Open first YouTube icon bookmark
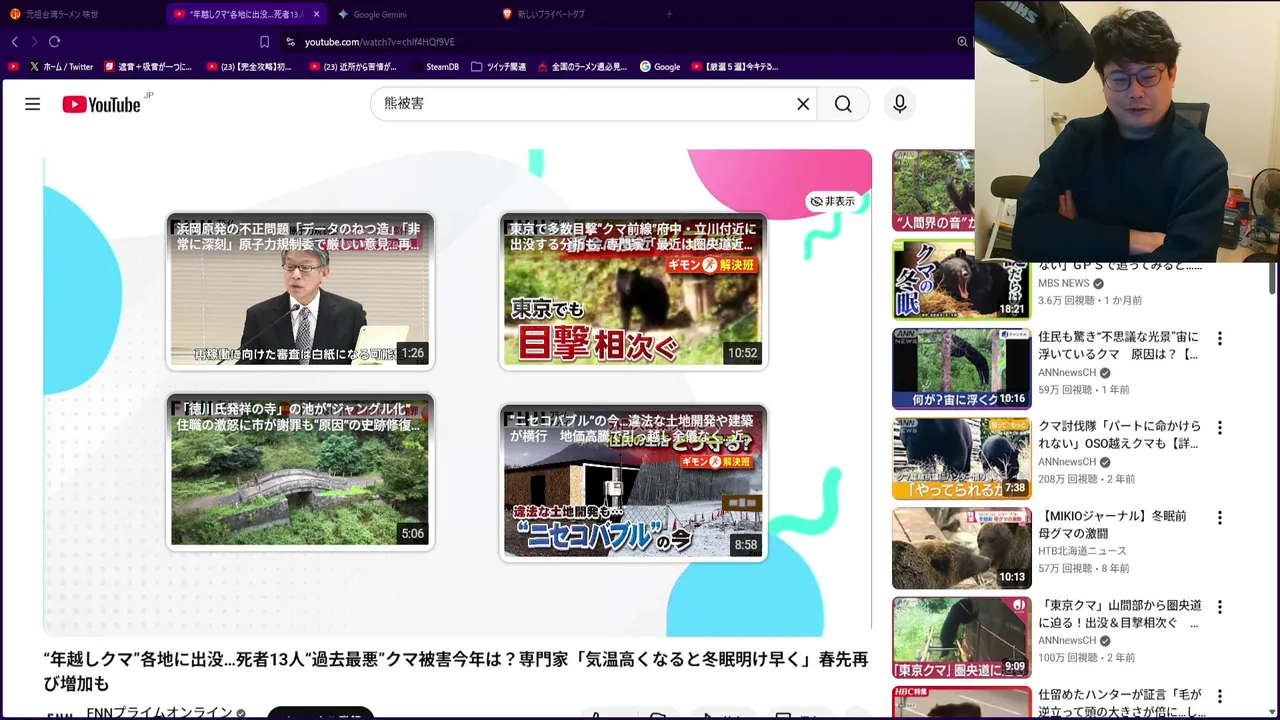 coord(13,67)
